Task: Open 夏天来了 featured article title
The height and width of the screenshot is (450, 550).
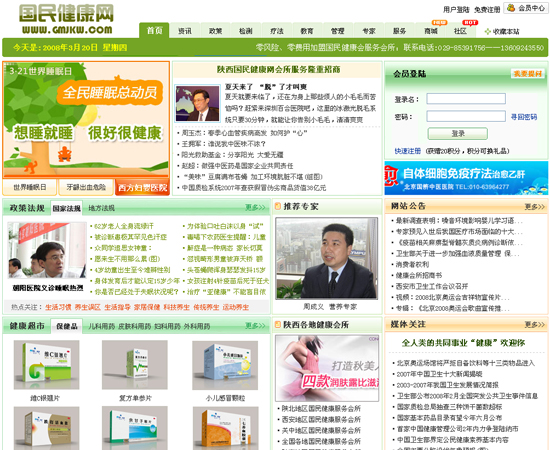Action: (266, 87)
